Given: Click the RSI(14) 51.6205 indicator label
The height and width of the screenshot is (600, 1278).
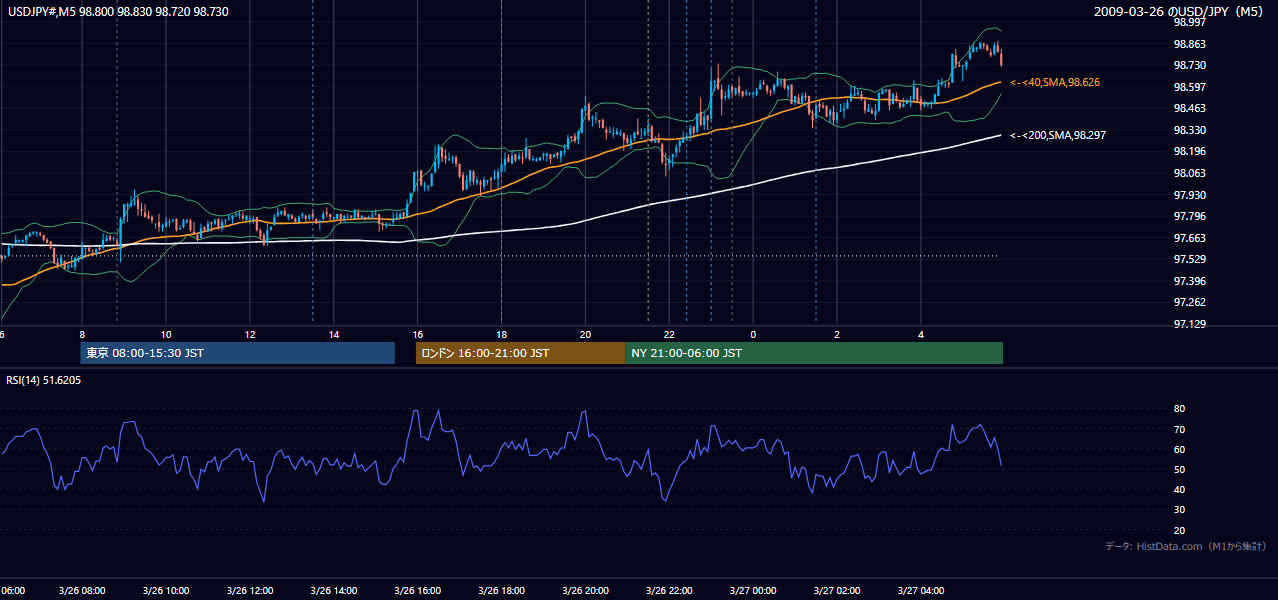Looking at the screenshot, I should 44,380.
